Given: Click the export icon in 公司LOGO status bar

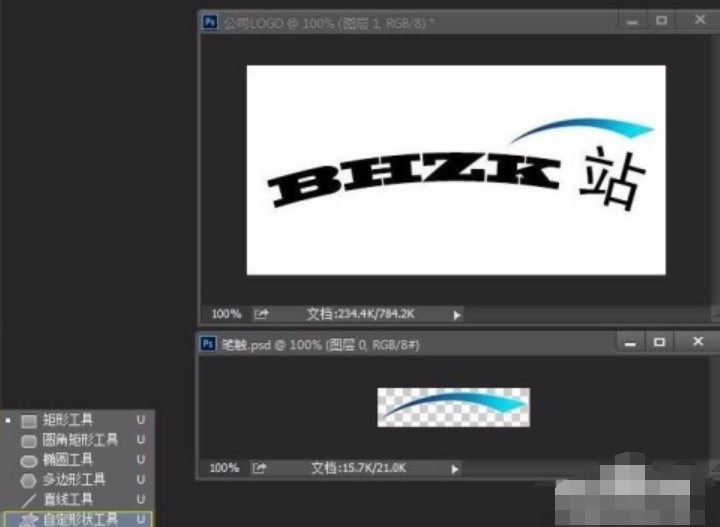Looking at the screenshot, I should click(x=261, y=314).
